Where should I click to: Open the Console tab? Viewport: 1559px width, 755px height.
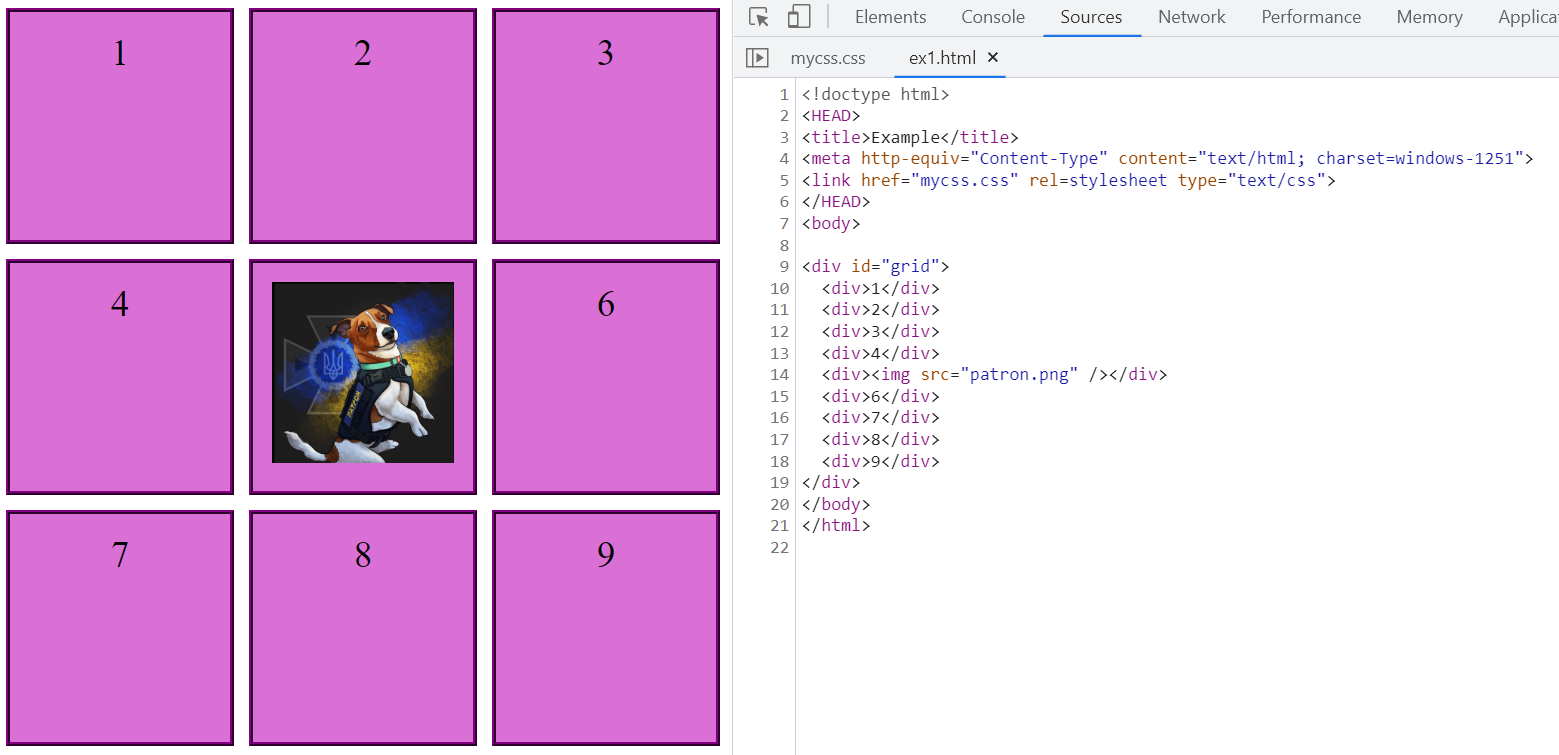coord(992,17)
